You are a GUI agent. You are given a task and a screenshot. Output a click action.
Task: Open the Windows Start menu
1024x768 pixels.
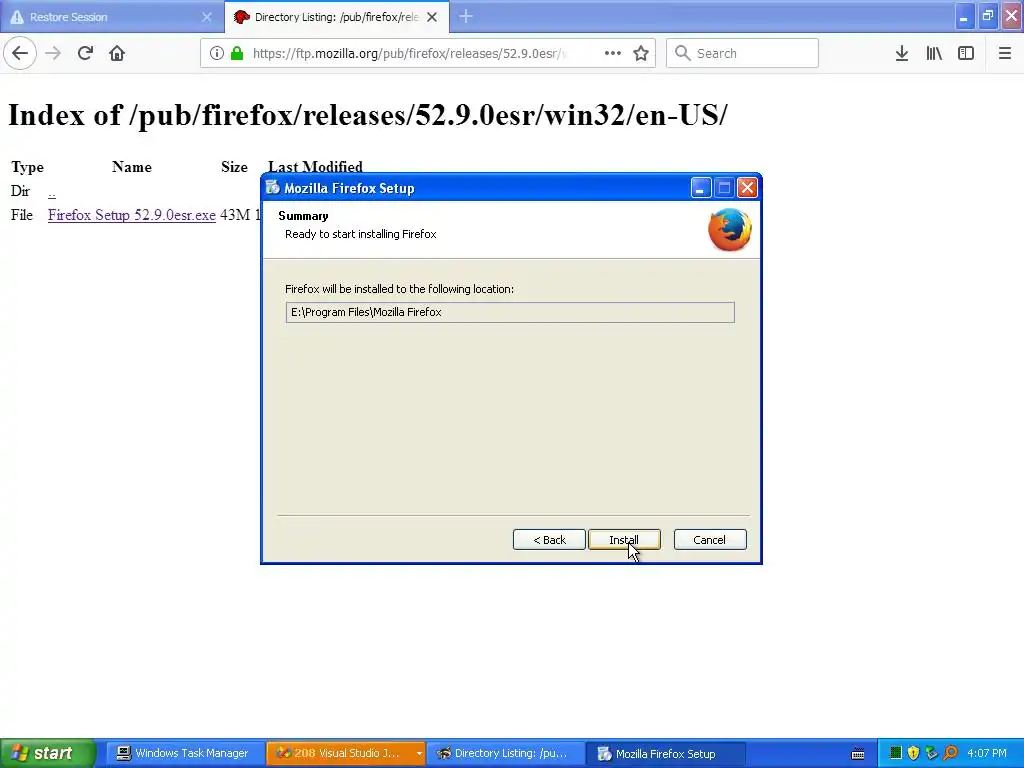tap(48, 753)
